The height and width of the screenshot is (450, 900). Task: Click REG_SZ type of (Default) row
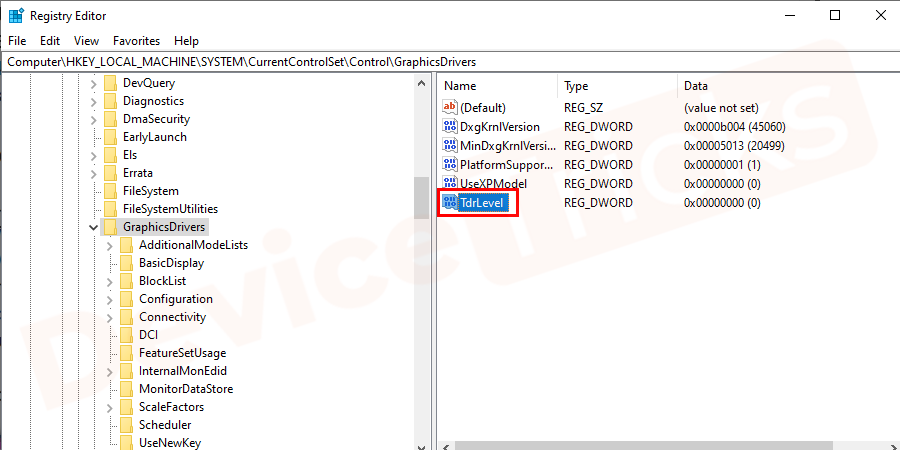[x=583, y=107]
